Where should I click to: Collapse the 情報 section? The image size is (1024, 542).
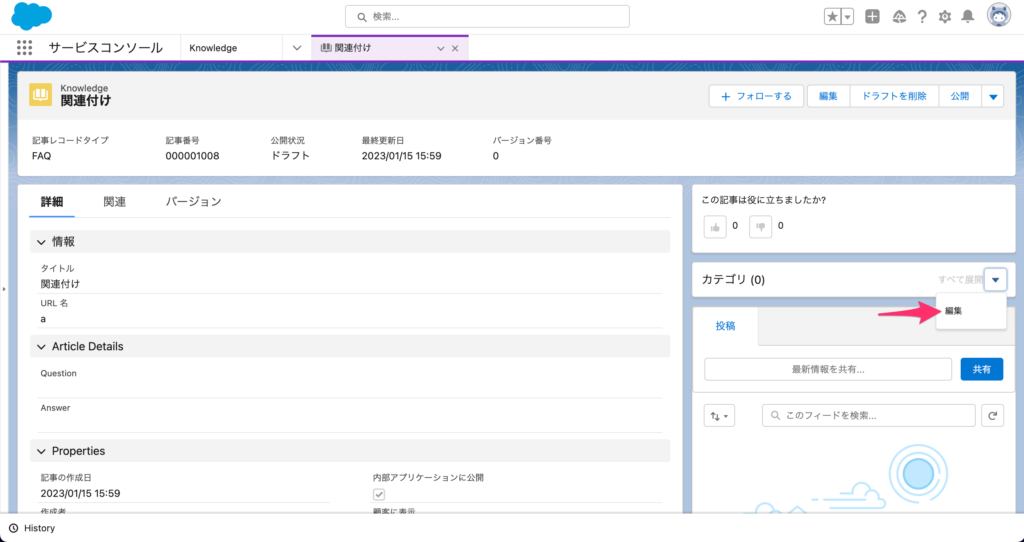41,242
